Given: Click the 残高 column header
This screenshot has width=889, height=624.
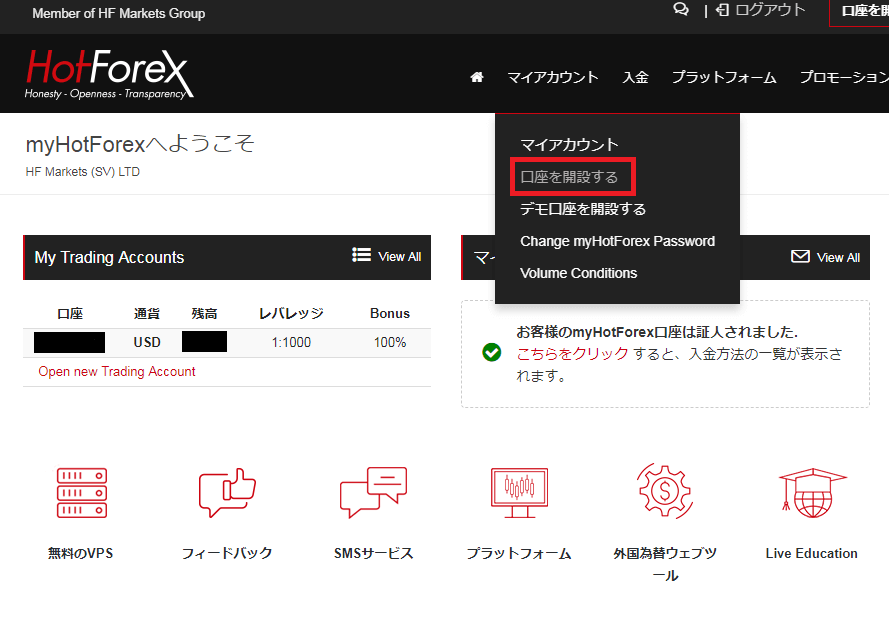Looking at the screenshot, I should (205, 313).
